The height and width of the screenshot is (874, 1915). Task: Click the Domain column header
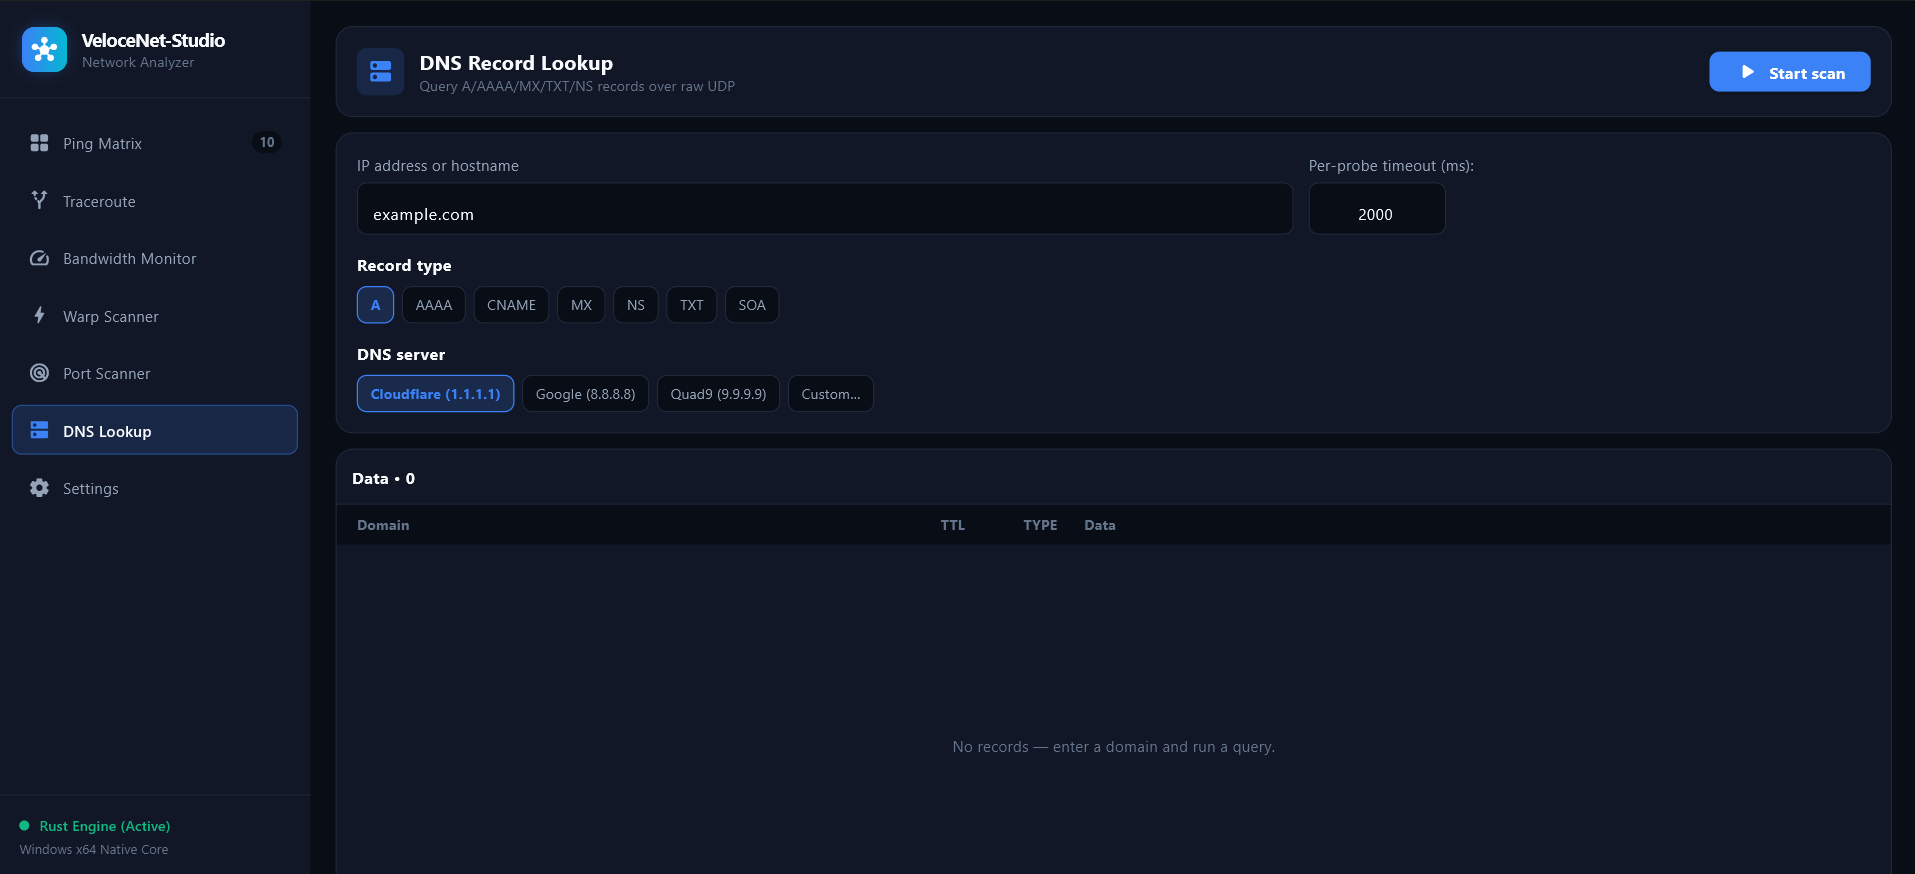[x=383, y=525]
